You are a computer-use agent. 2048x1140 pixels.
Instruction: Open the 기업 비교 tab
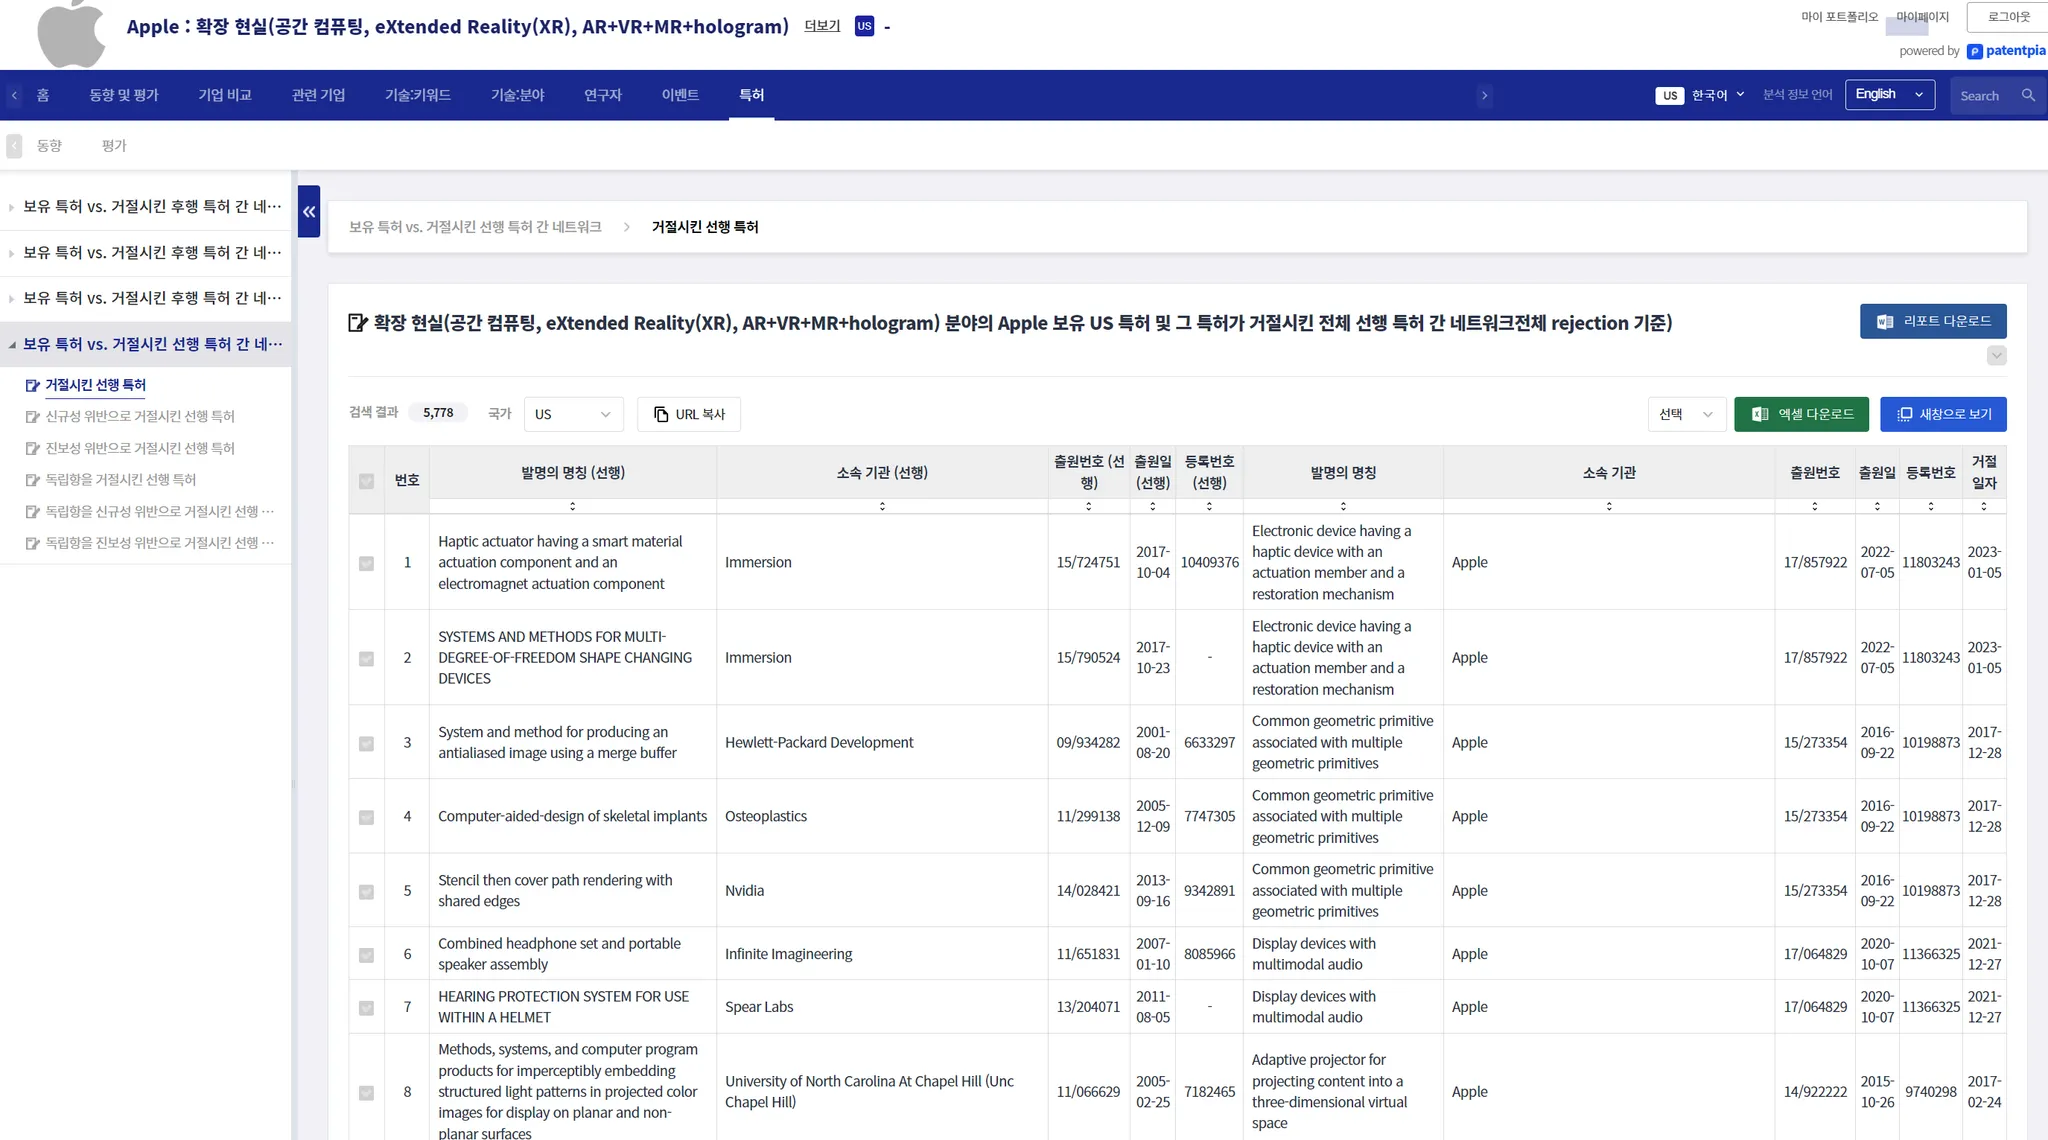224,95
